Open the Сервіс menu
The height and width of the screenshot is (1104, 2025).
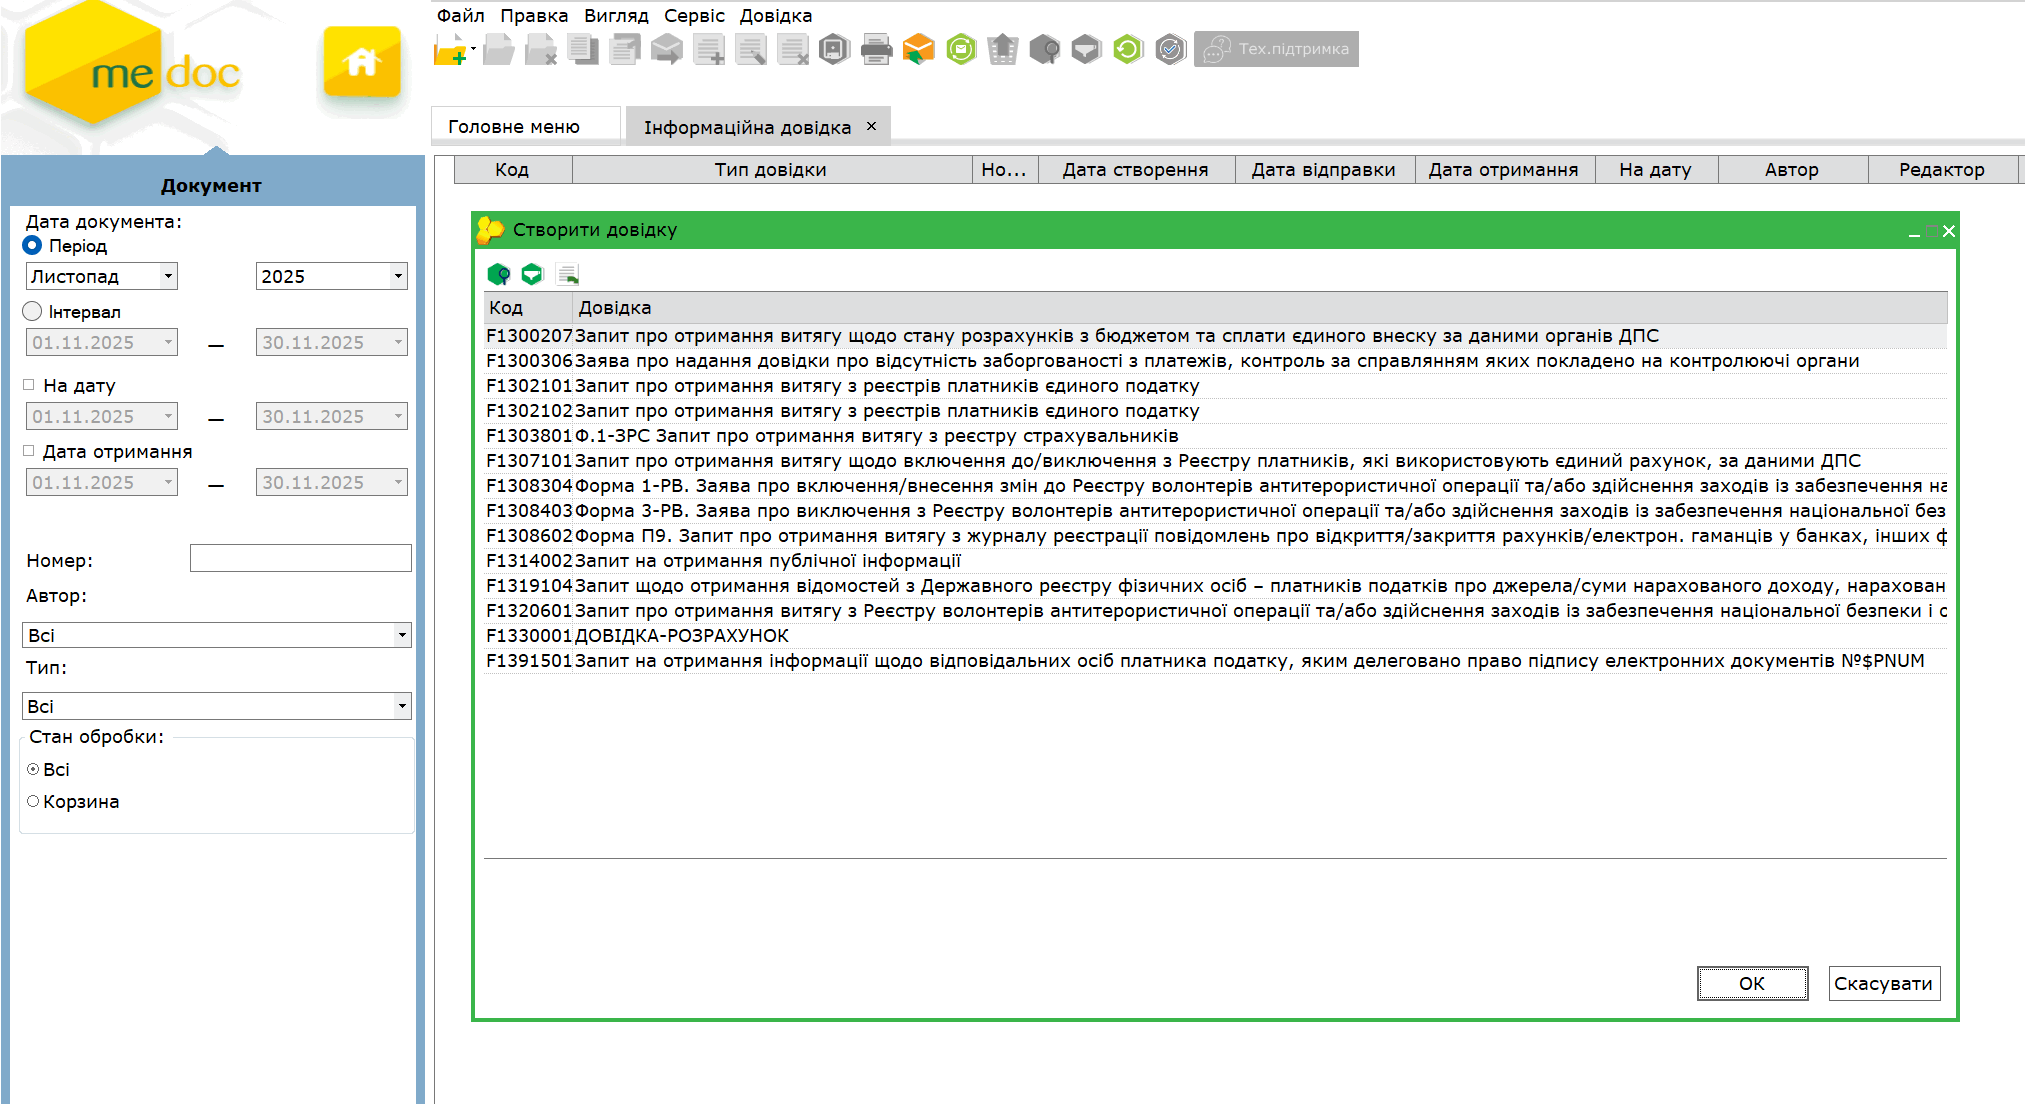click(693, 16)
